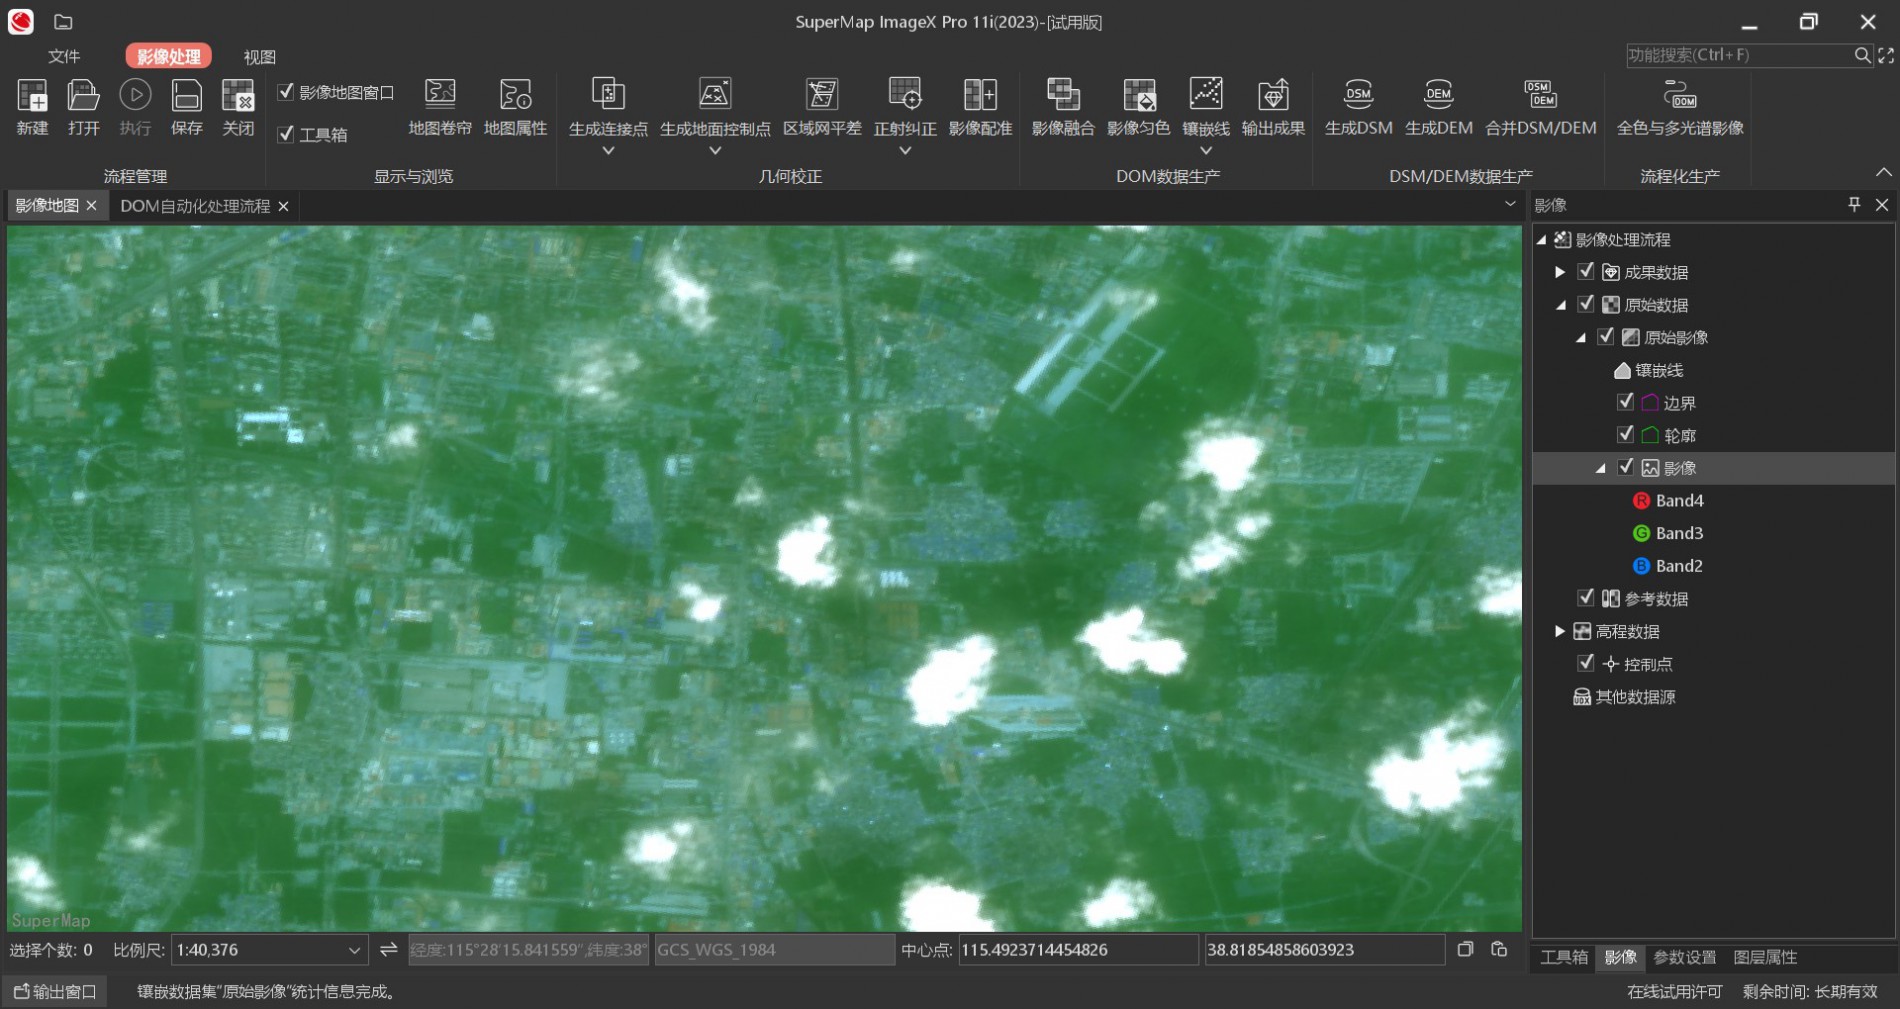Uncheck 原始影像 layer checkbox
The width and height of the screenshot is (1900, 1009).
click(1606, 336)
